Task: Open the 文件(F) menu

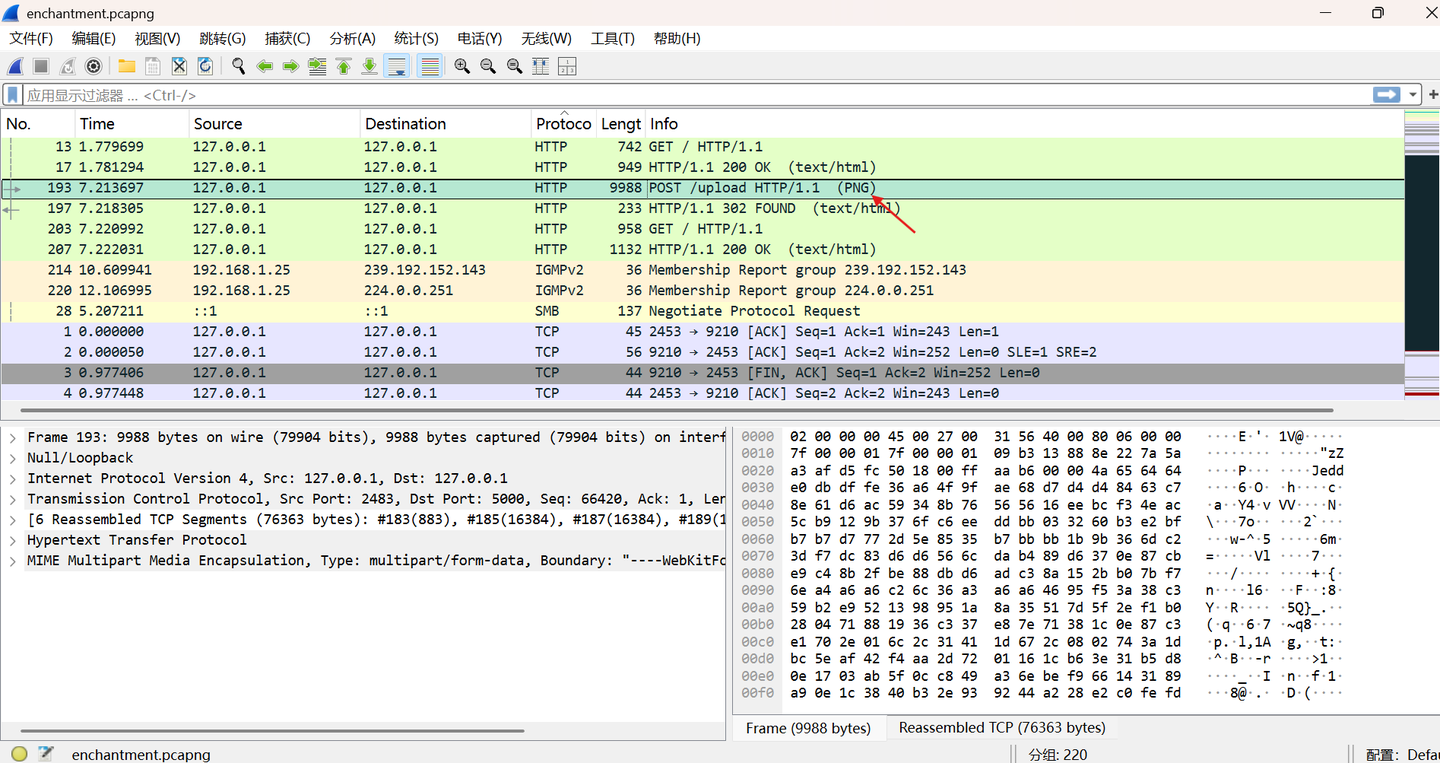Action: point(31,38)
